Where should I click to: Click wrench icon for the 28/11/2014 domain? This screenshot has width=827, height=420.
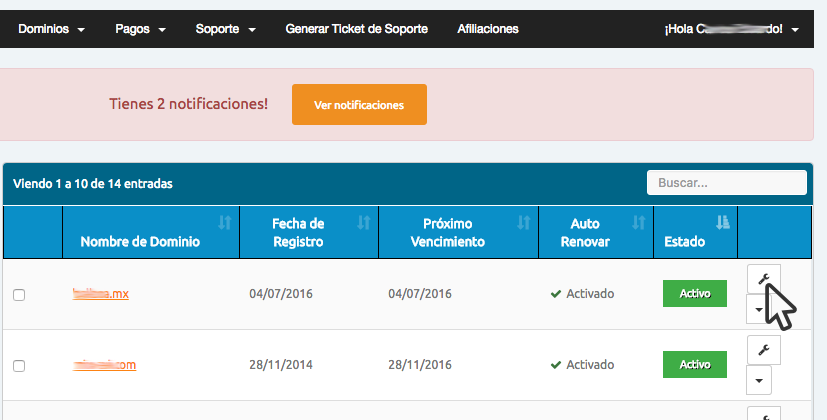763,349
